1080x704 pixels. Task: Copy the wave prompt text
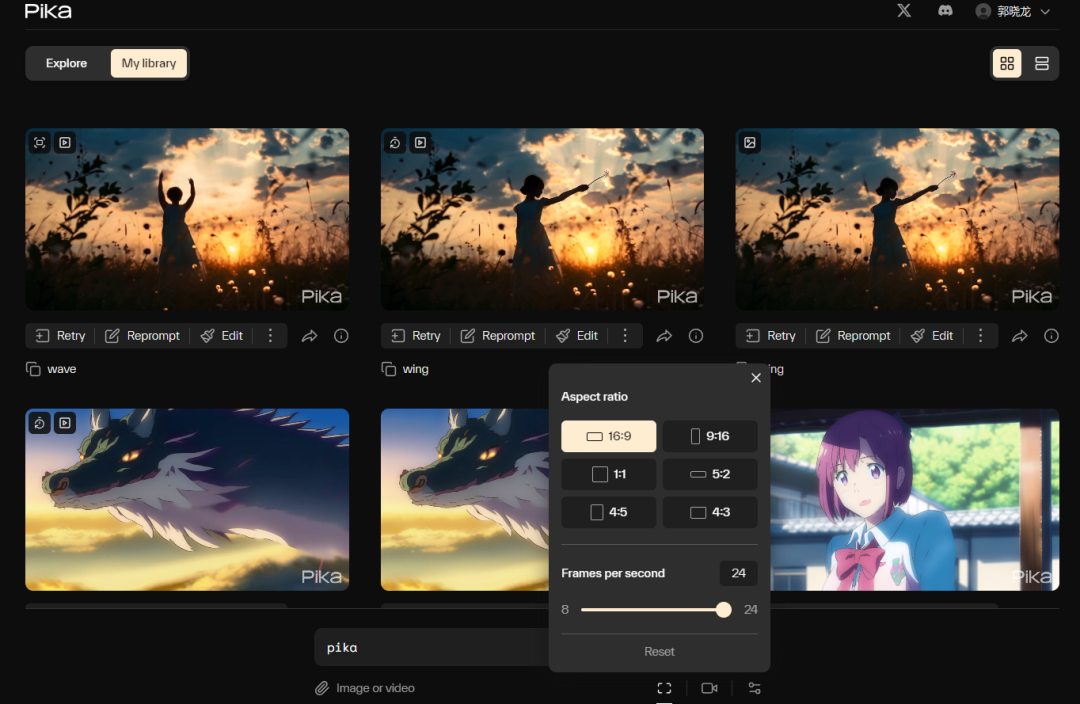[33, 369]
